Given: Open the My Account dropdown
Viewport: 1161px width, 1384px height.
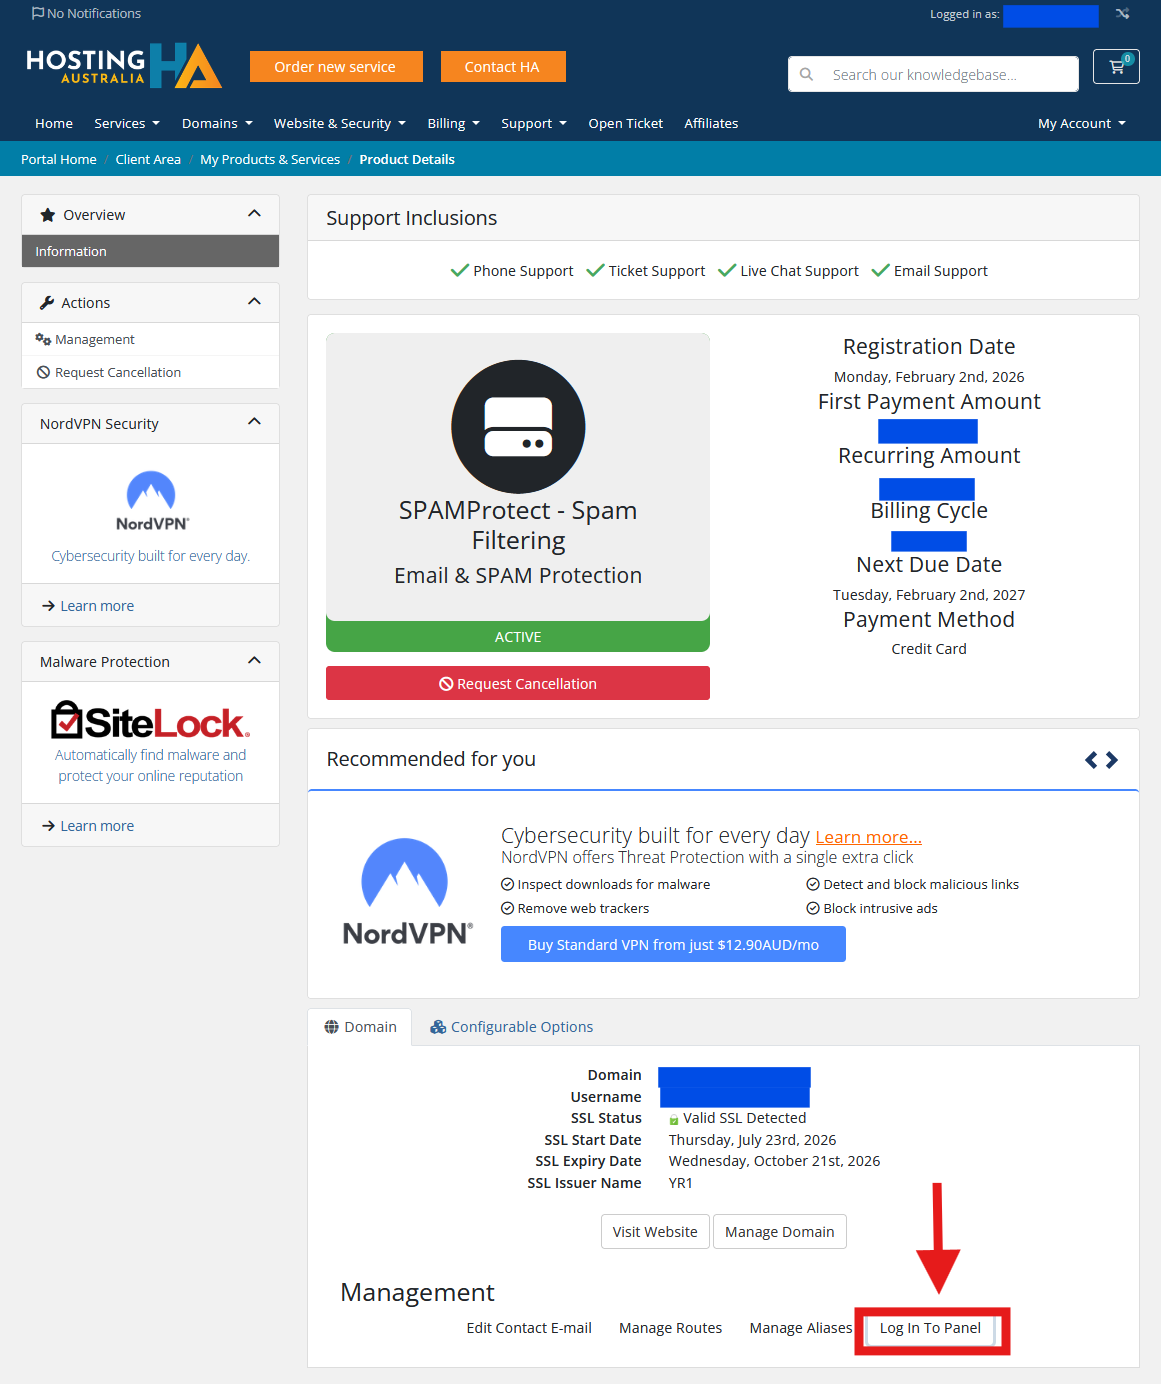Looking at the screenshot, I should coord(1082,123).
